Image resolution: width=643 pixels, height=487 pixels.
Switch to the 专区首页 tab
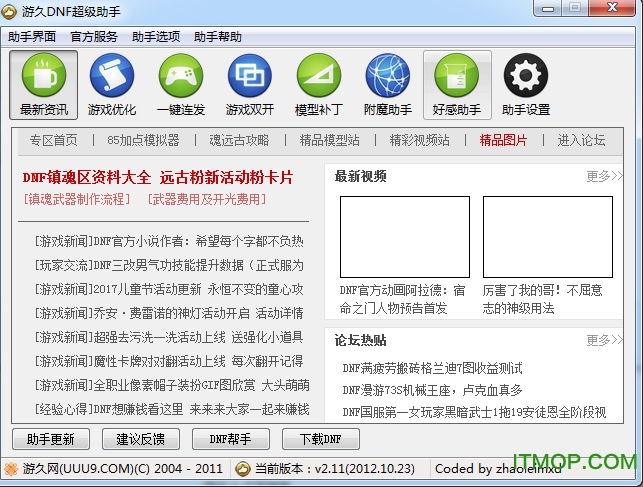tap(53, 141)
